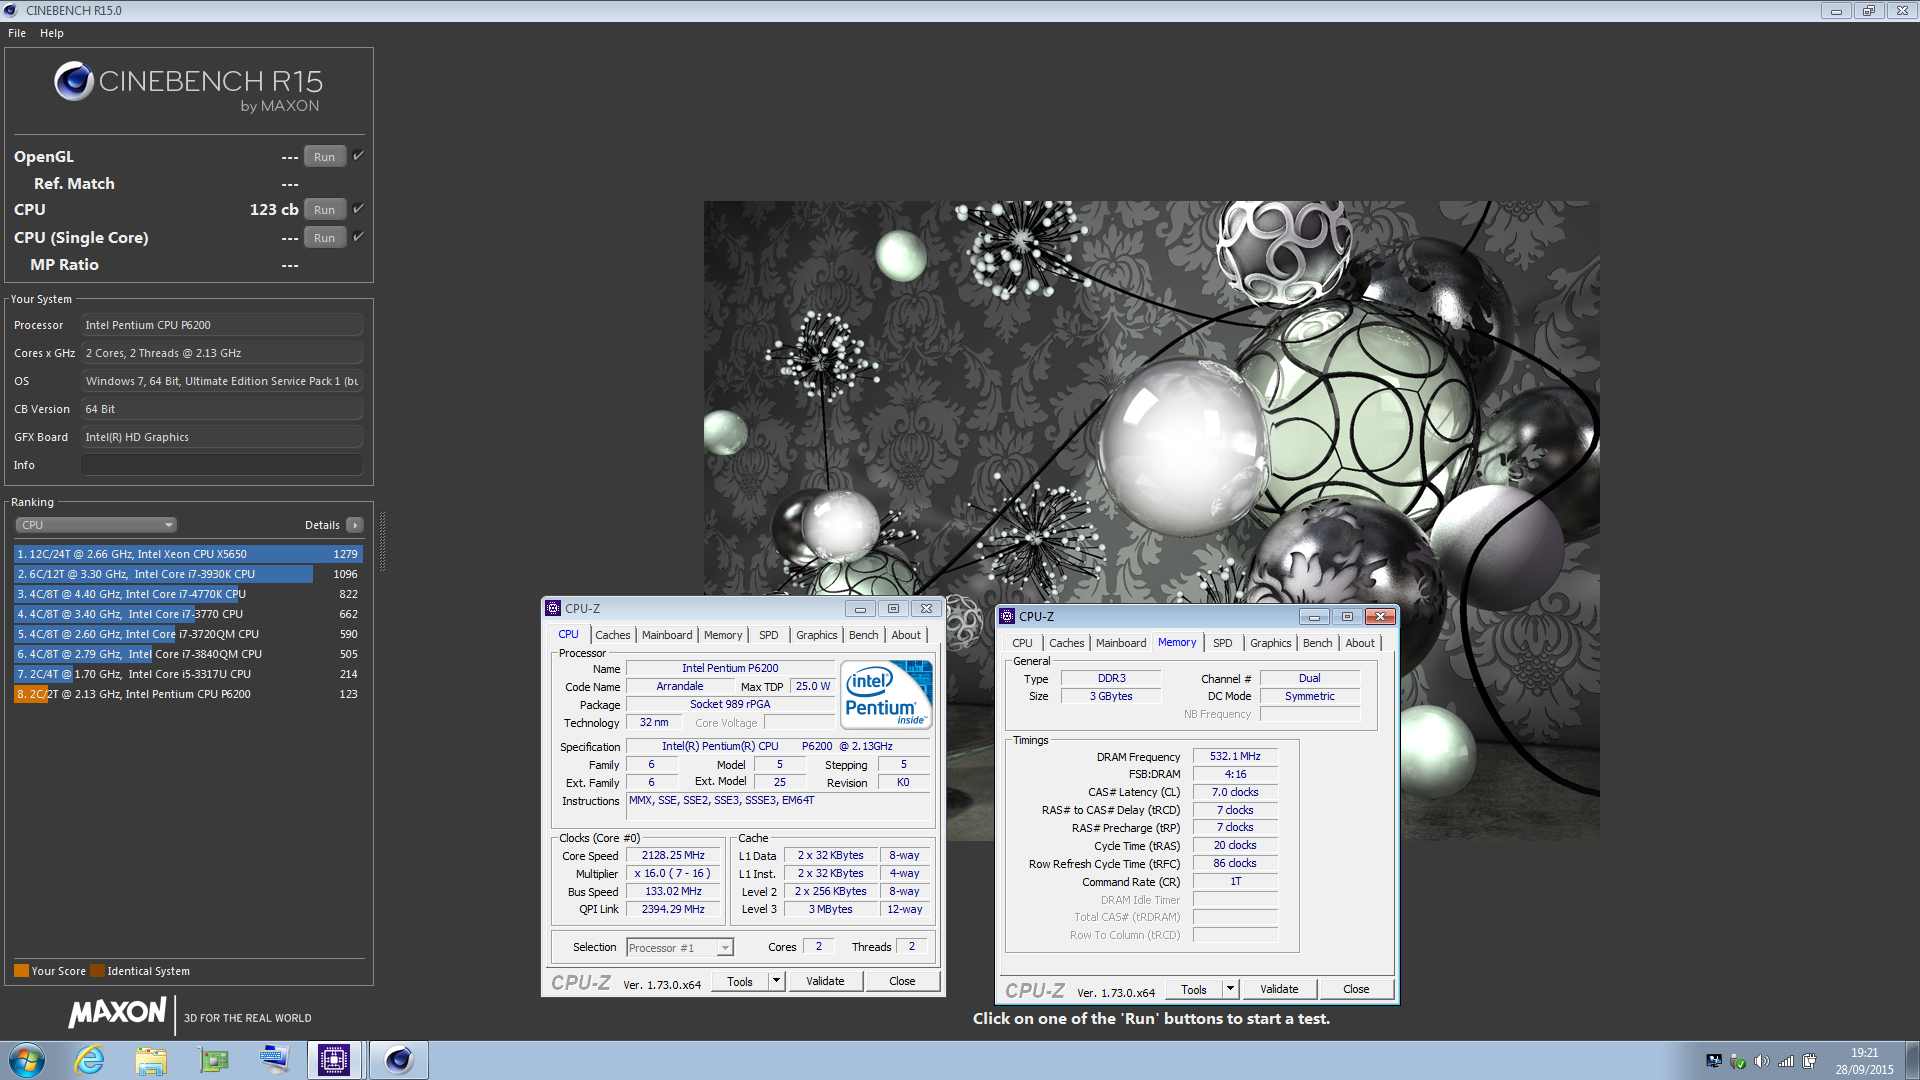Viewport: 1920px width, 1080px height.
Task: Click Validate in right CPU-Z window
Action: pos(1279,989)
